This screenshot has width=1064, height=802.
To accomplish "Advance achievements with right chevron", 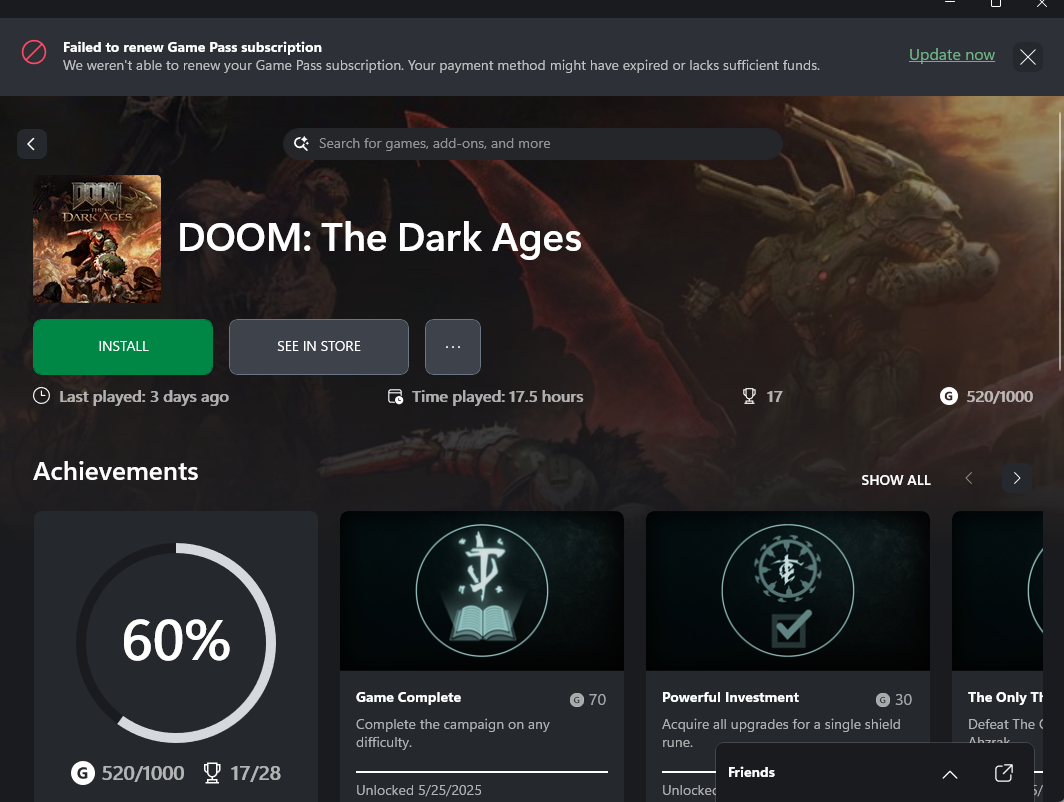I will pyautogui.click(x=1016, y=478).
